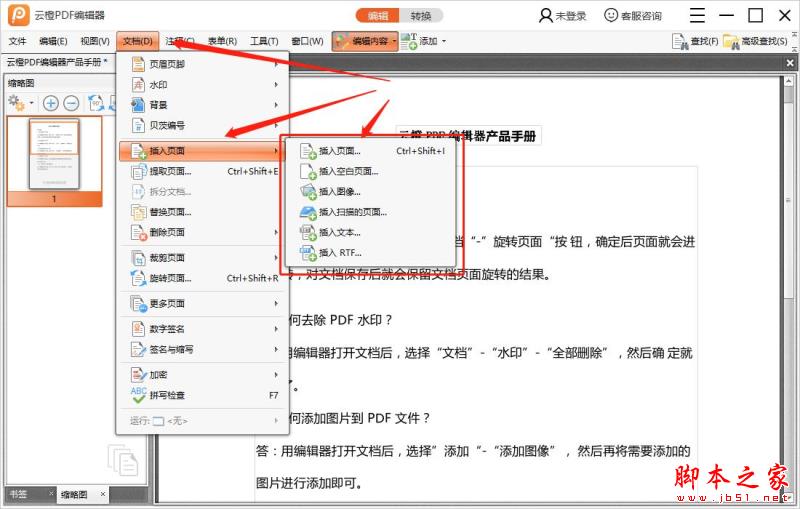The image size is (800, 509).
Task: Close the 书签 panel tab
Action: (51, 493)
